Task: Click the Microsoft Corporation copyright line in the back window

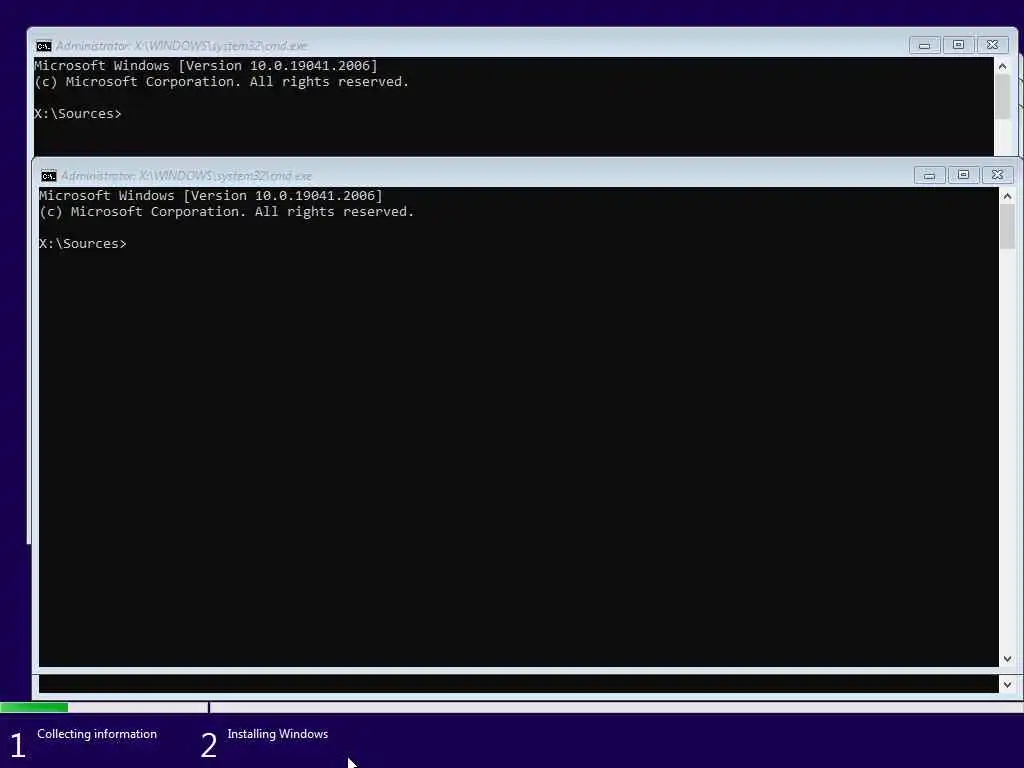Action: [221, 82]
